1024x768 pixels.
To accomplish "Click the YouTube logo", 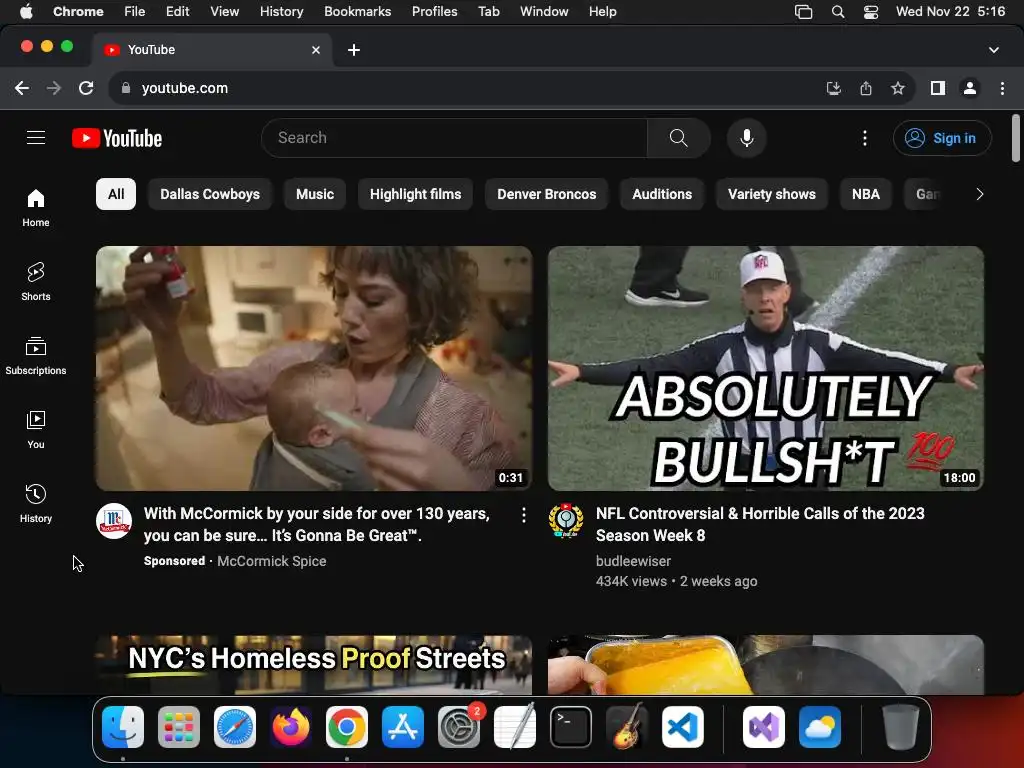I will pos(117,138).
